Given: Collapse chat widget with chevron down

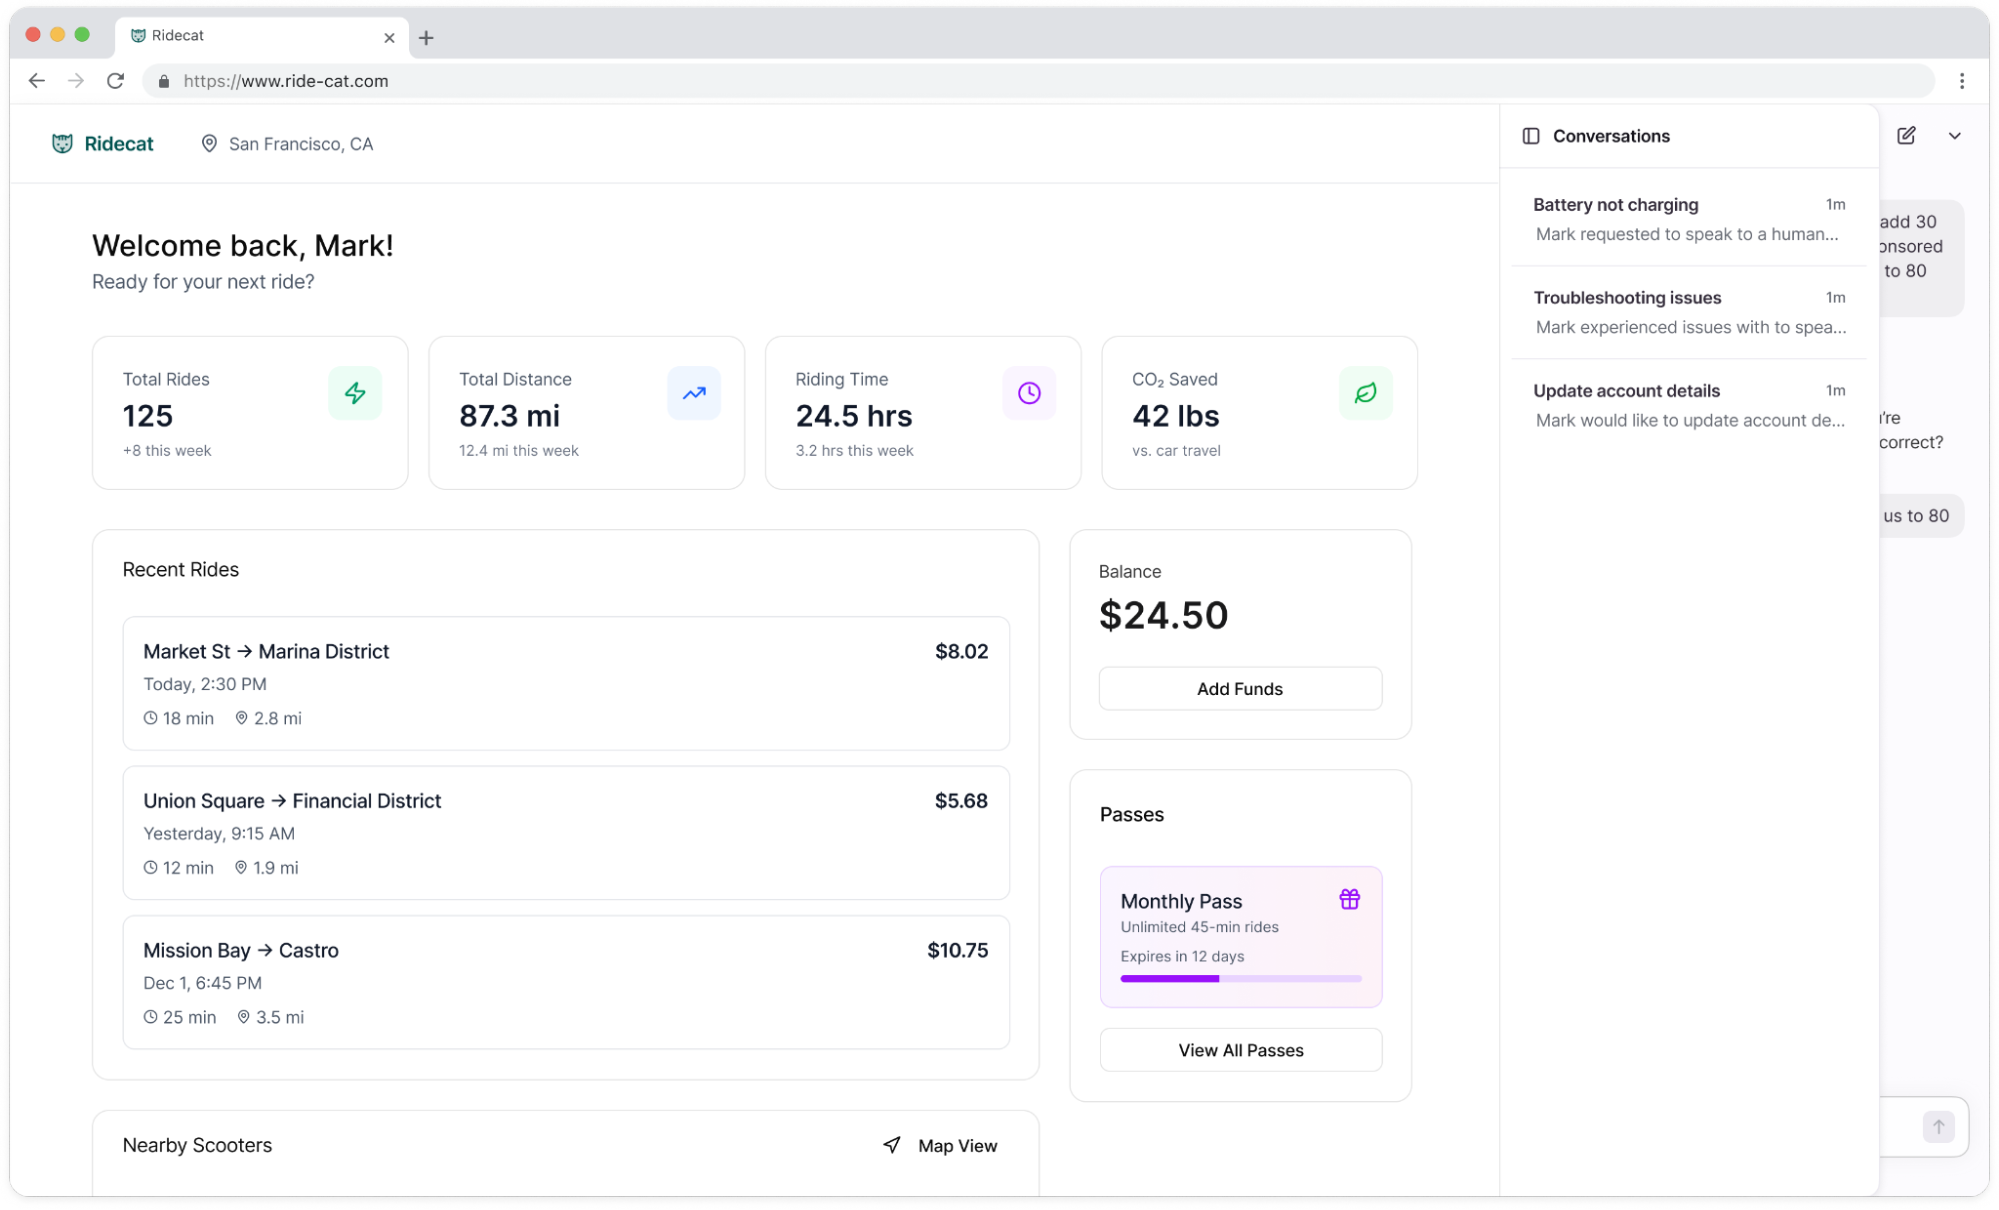Looking at the screenshot, I should tap(1954, 136).
